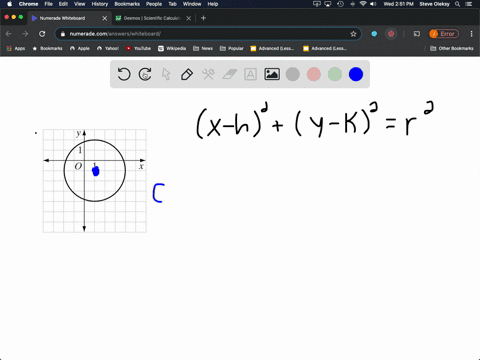Select the text box tool

[x=250, y=74]
